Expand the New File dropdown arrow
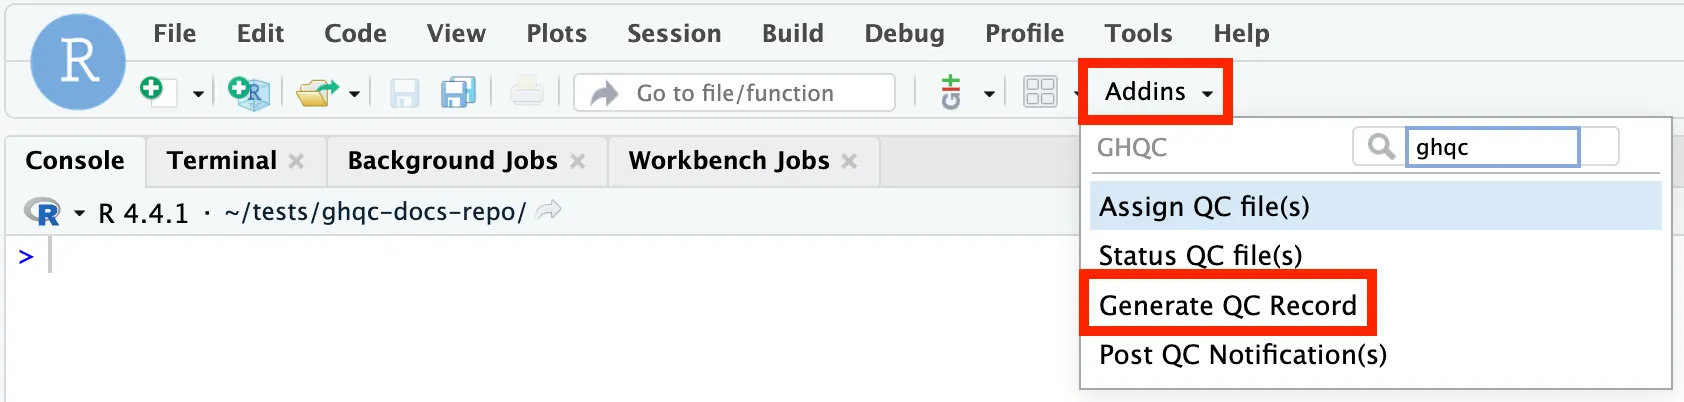1684x402 pixels. [198, 94]
